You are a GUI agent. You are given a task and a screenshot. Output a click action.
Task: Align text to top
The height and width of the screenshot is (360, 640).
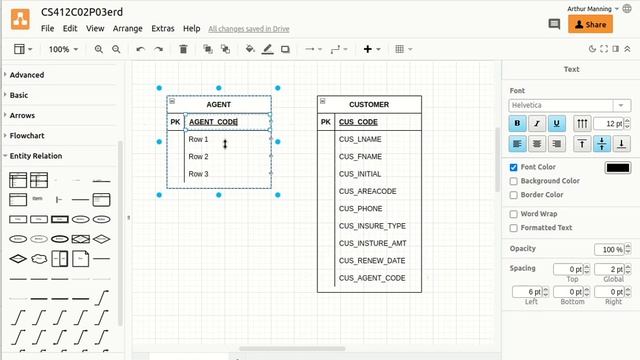(582, 144)
